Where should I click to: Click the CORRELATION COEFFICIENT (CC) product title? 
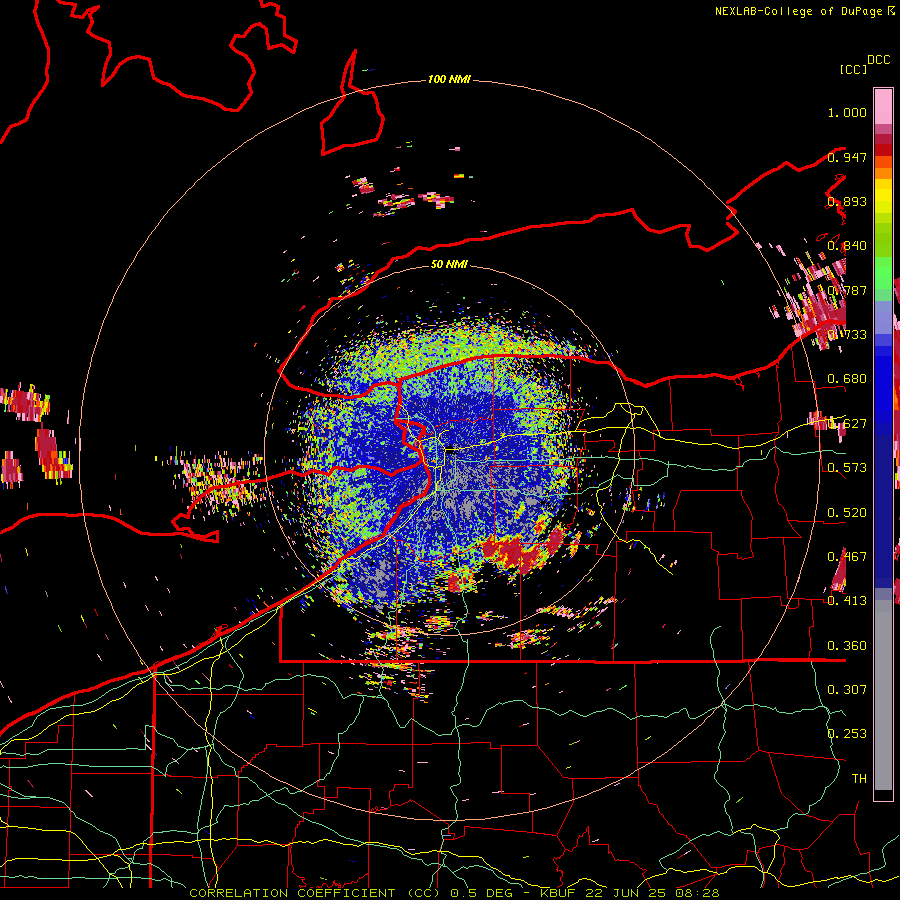tap(317, 893)
